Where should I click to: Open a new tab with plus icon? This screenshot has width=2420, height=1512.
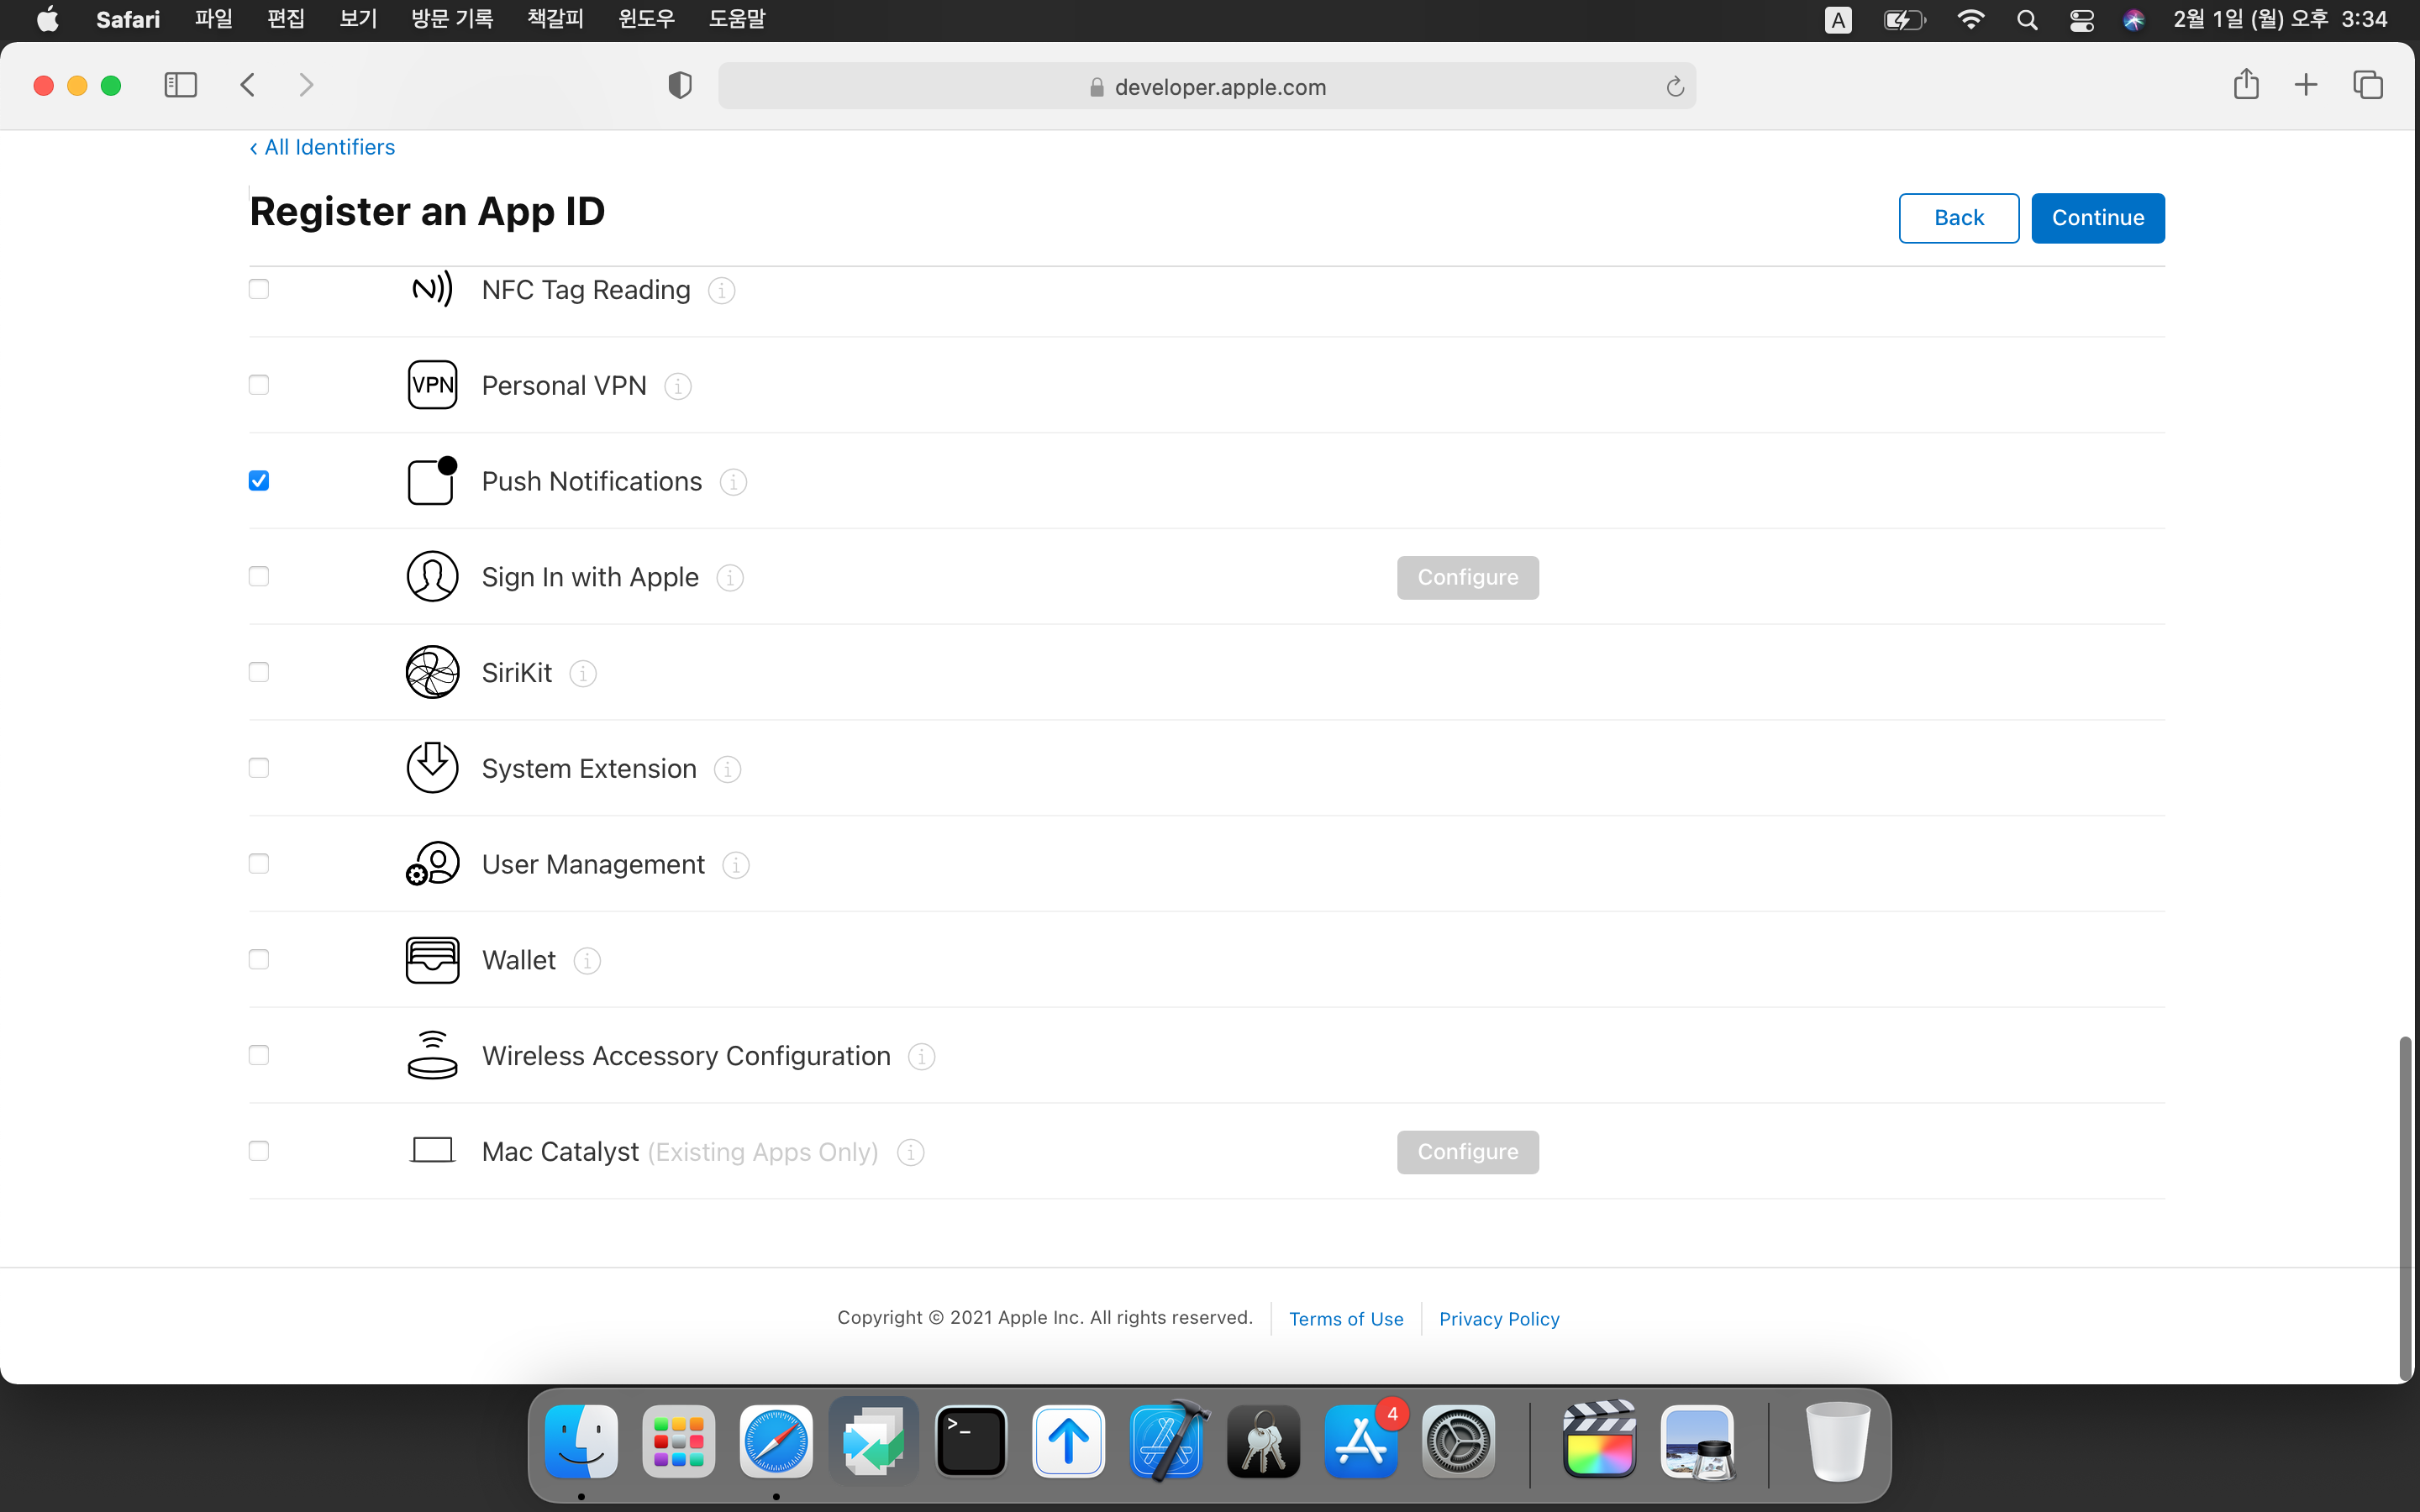[x=2305, y=85]
